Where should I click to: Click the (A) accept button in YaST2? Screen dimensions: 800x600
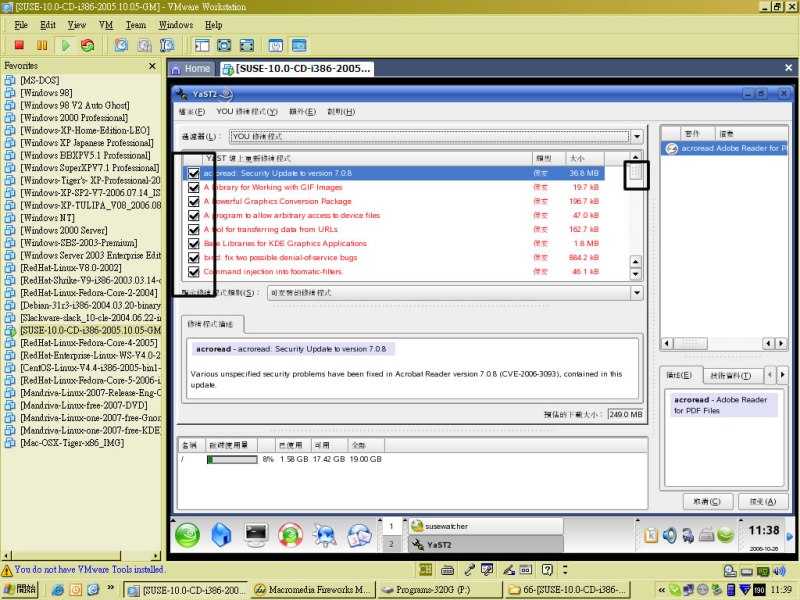pos(763,502)
